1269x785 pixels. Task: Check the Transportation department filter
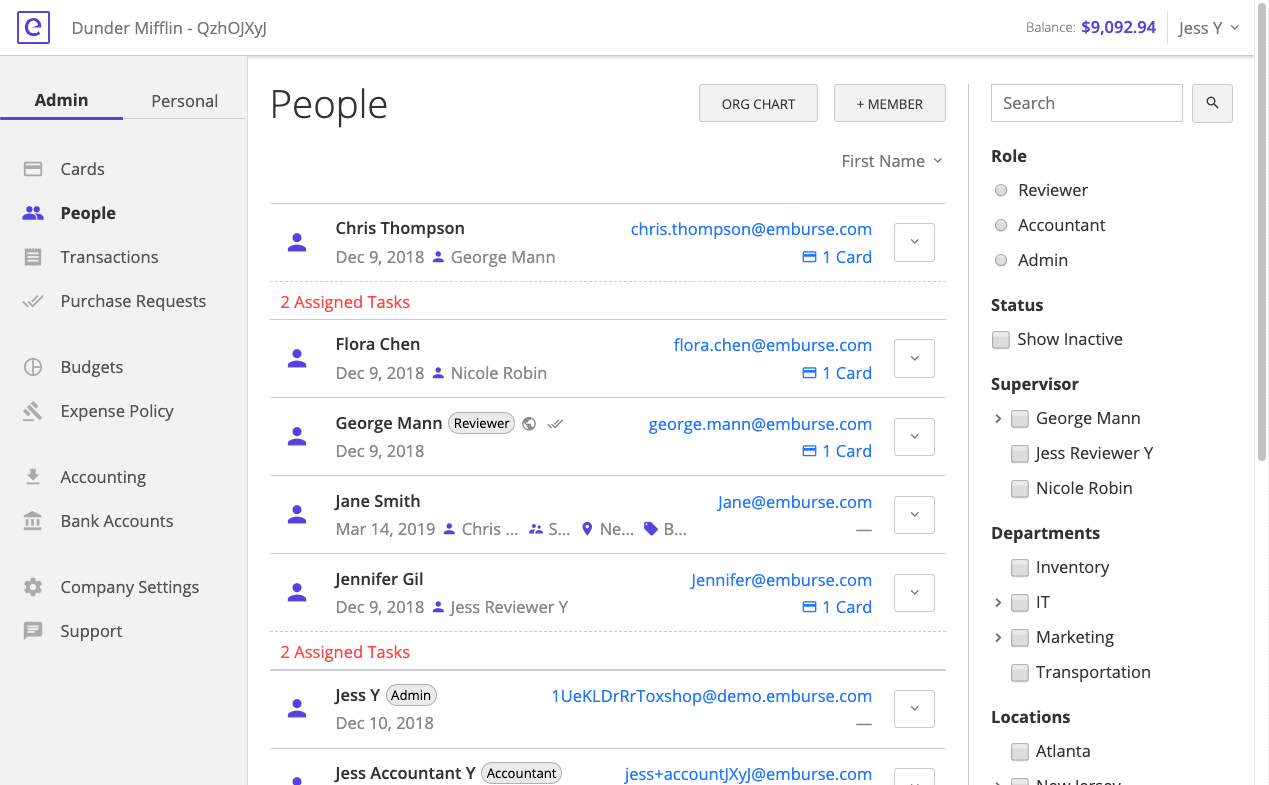(1020, 672)
